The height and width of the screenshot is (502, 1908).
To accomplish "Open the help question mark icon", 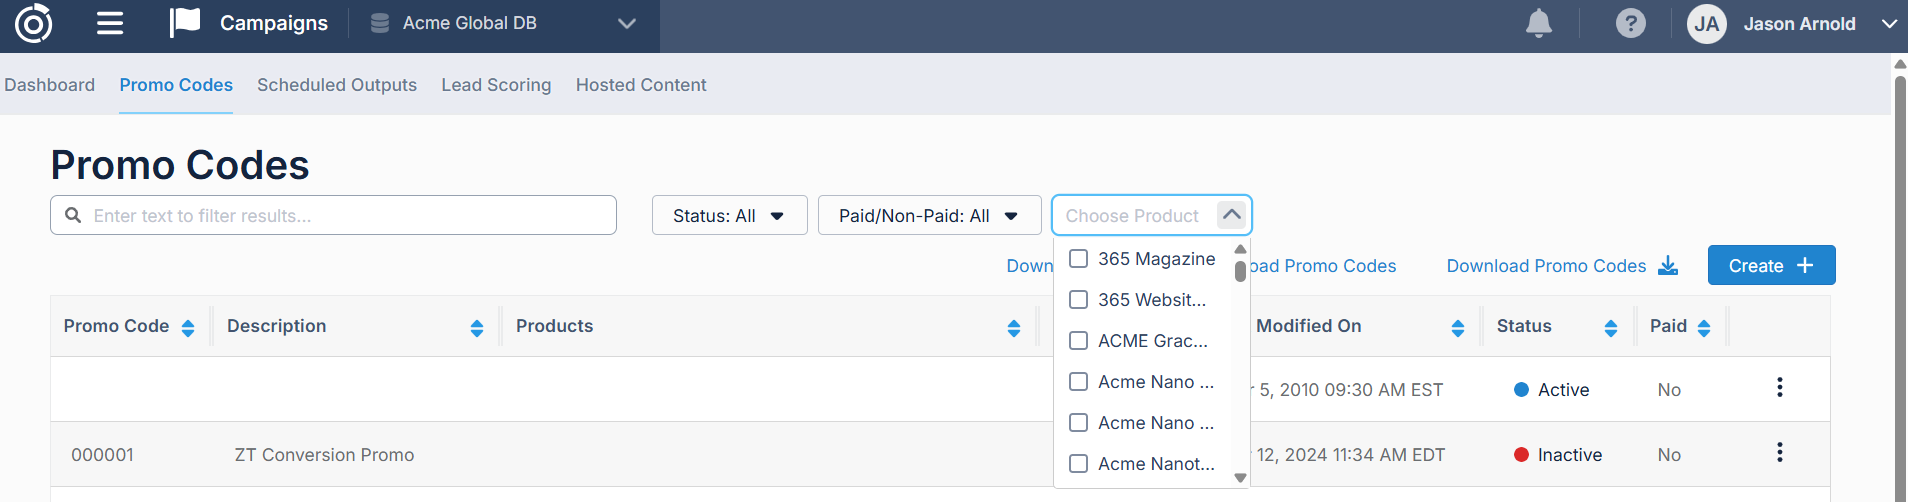I will pos(1630,24).
